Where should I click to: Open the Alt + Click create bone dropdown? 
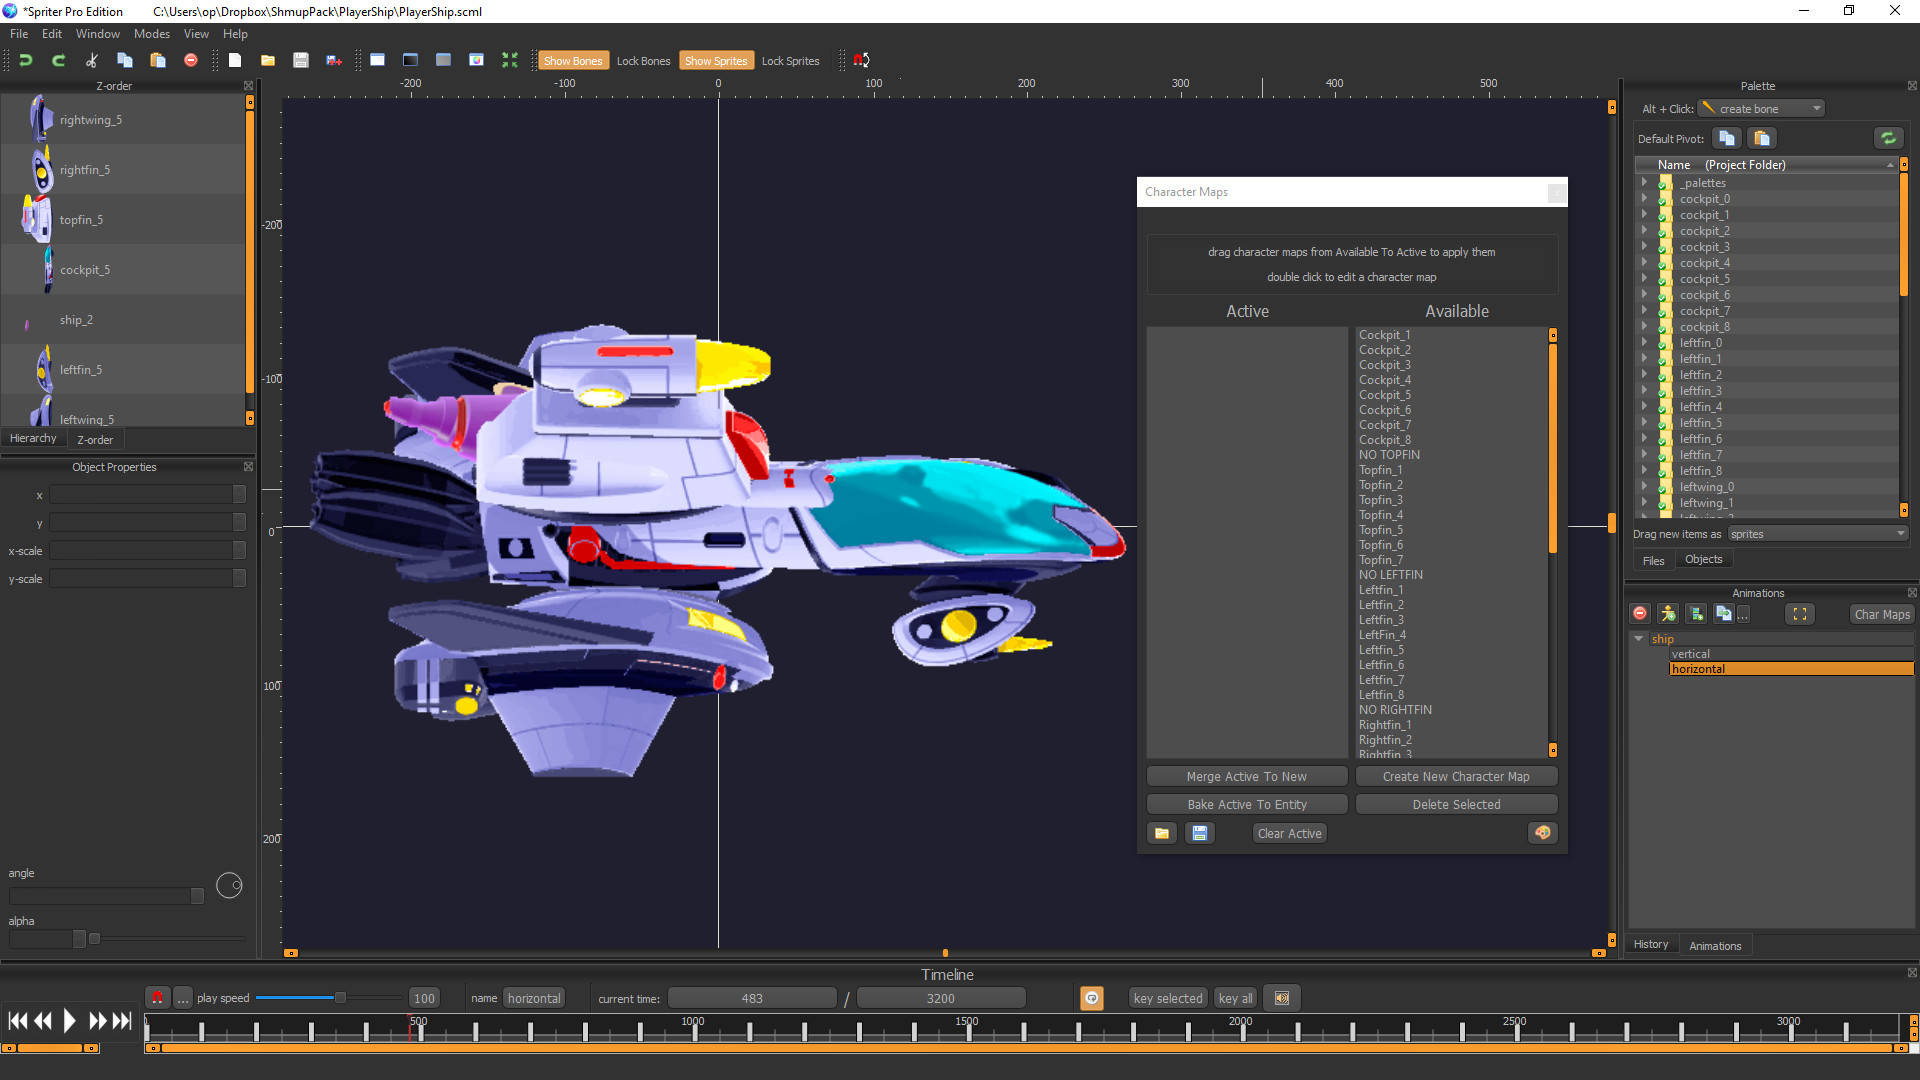coord(1760,108)
